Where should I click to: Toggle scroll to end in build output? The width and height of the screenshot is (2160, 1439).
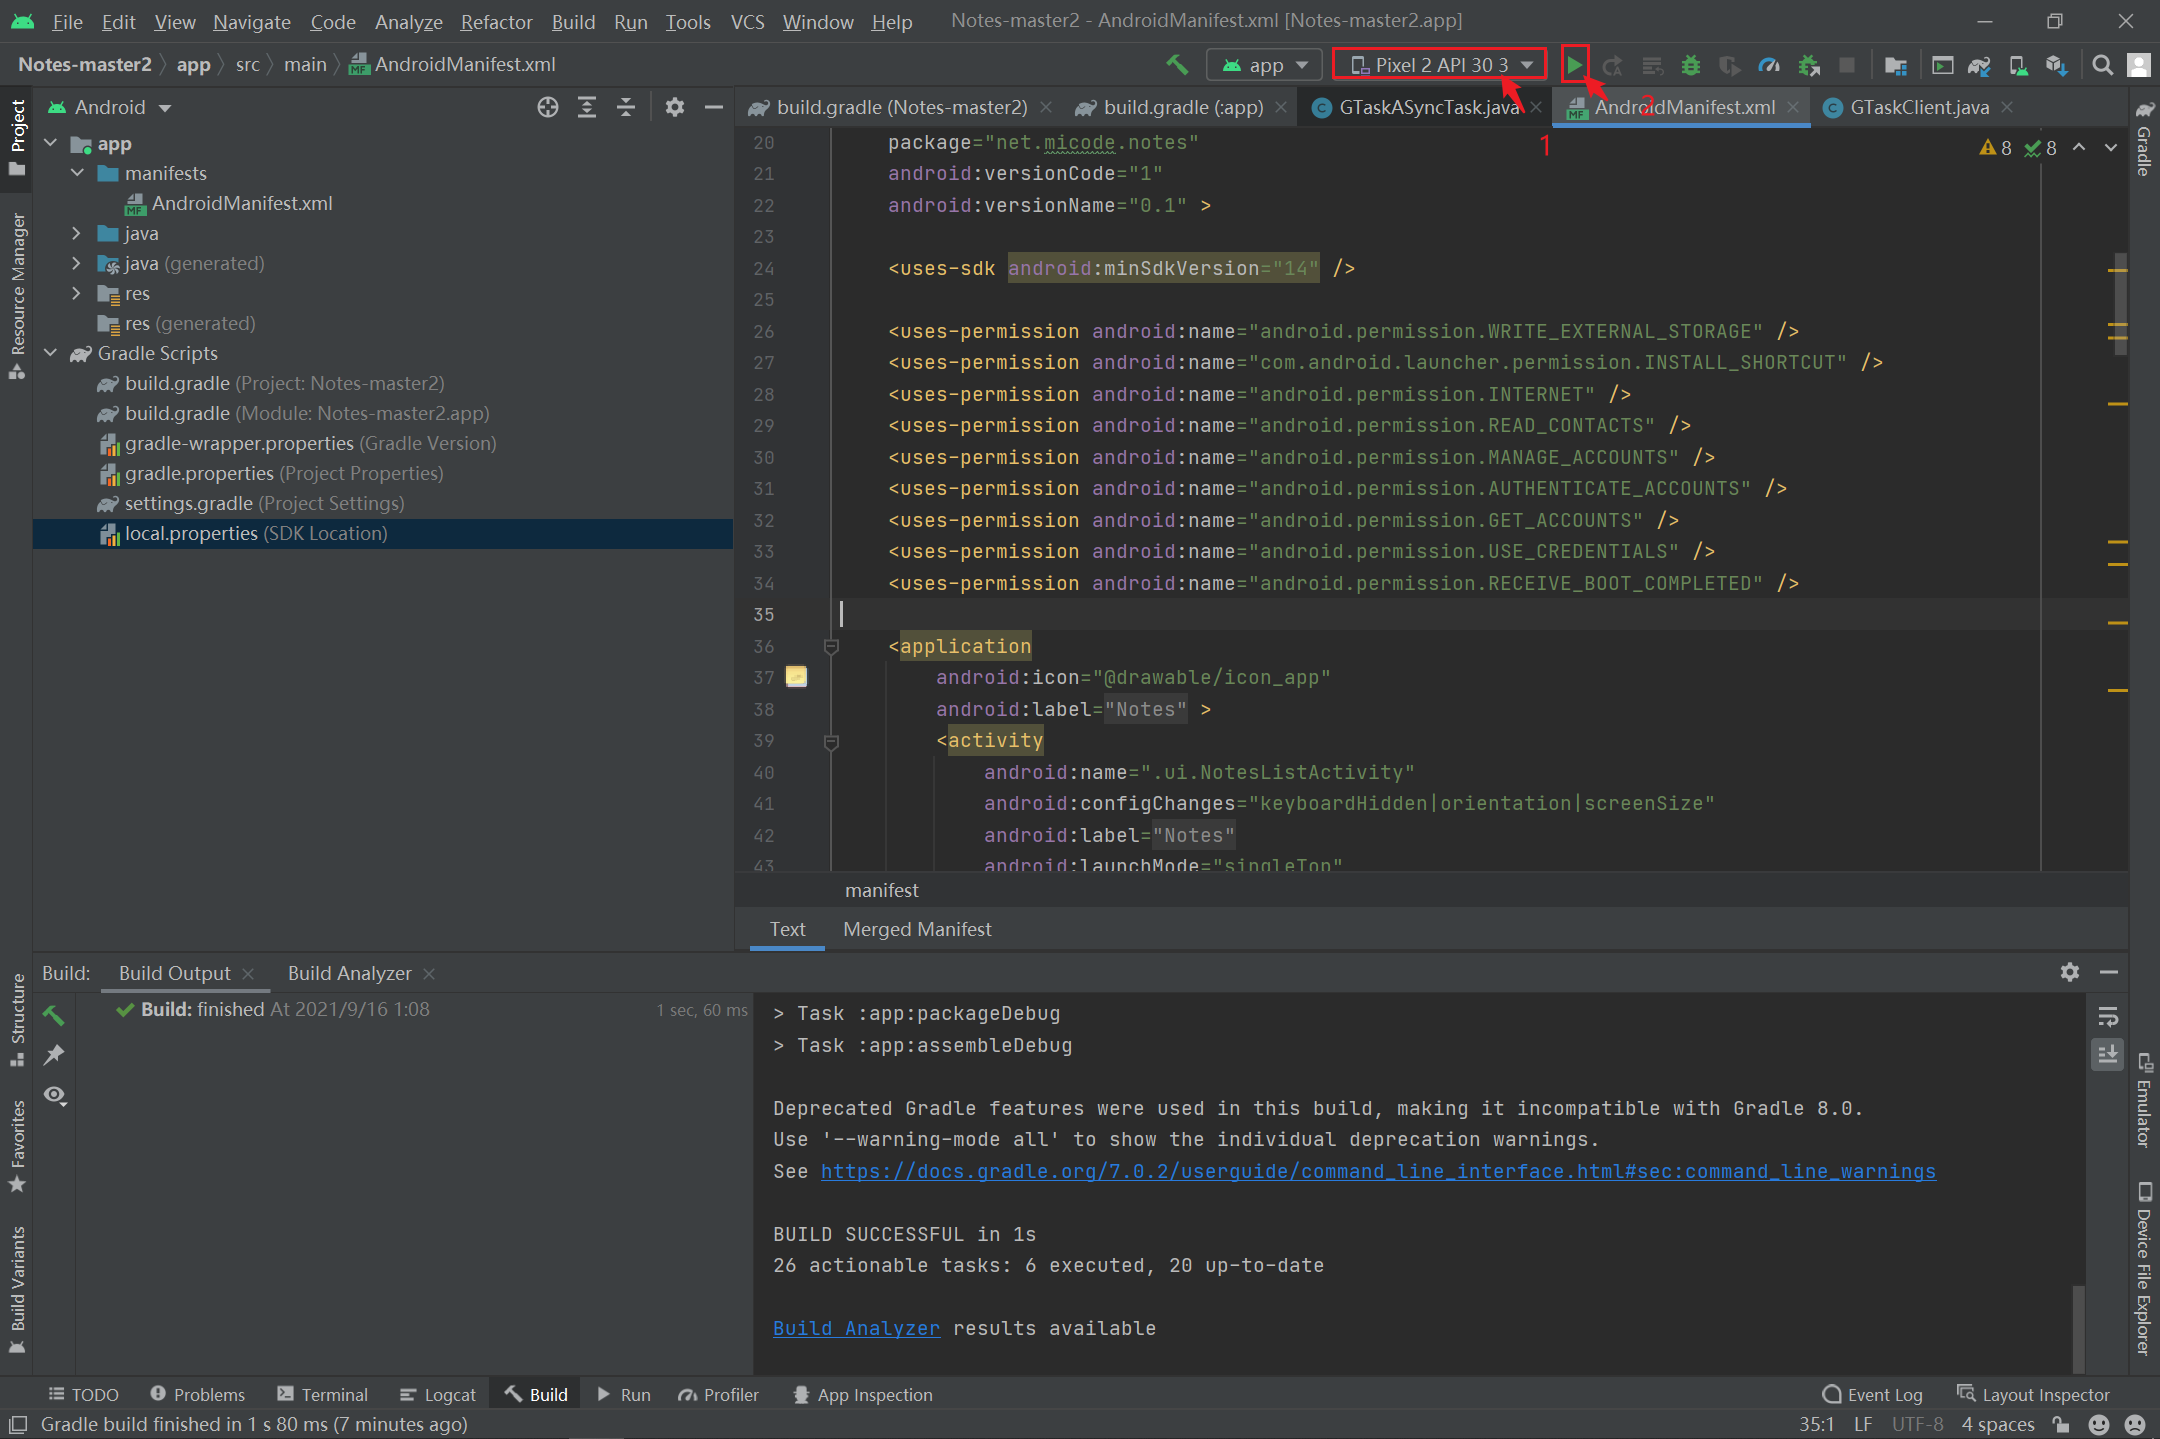pyautogui.click(x=2108, y=1054)
